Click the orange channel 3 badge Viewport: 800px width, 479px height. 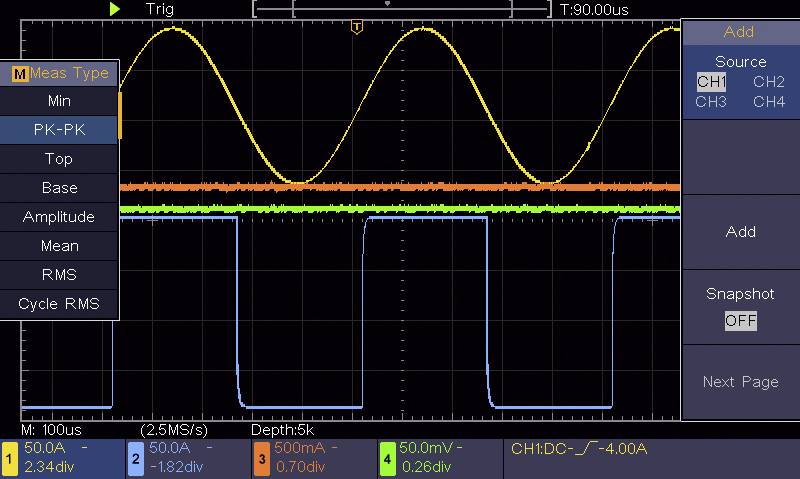point(261,459)
